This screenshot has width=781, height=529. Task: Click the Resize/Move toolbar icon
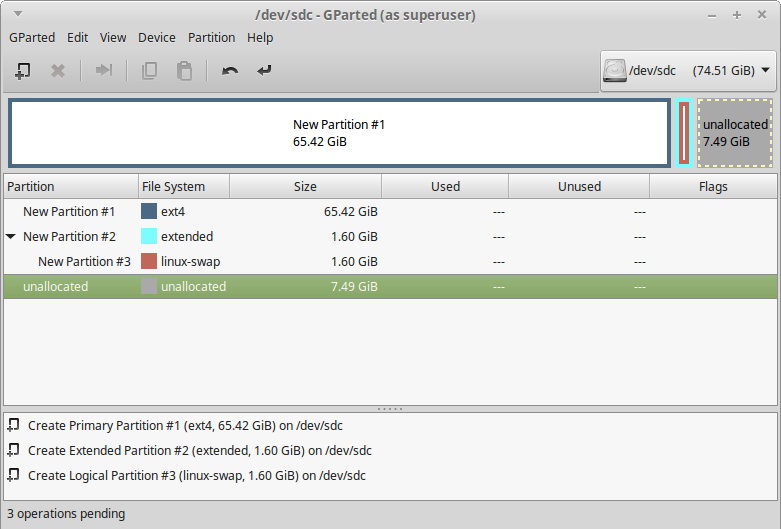point(104,70)
